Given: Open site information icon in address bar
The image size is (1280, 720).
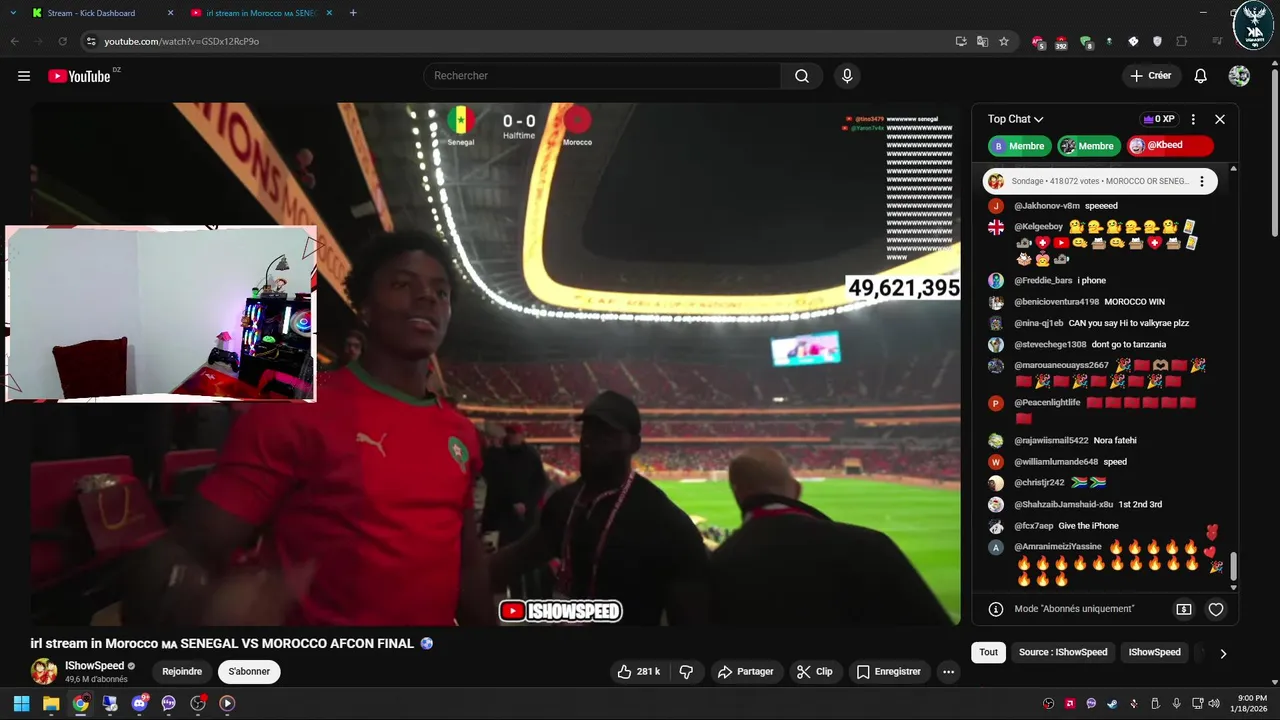Looking at the screenshot, I should [x=91, y=41].
